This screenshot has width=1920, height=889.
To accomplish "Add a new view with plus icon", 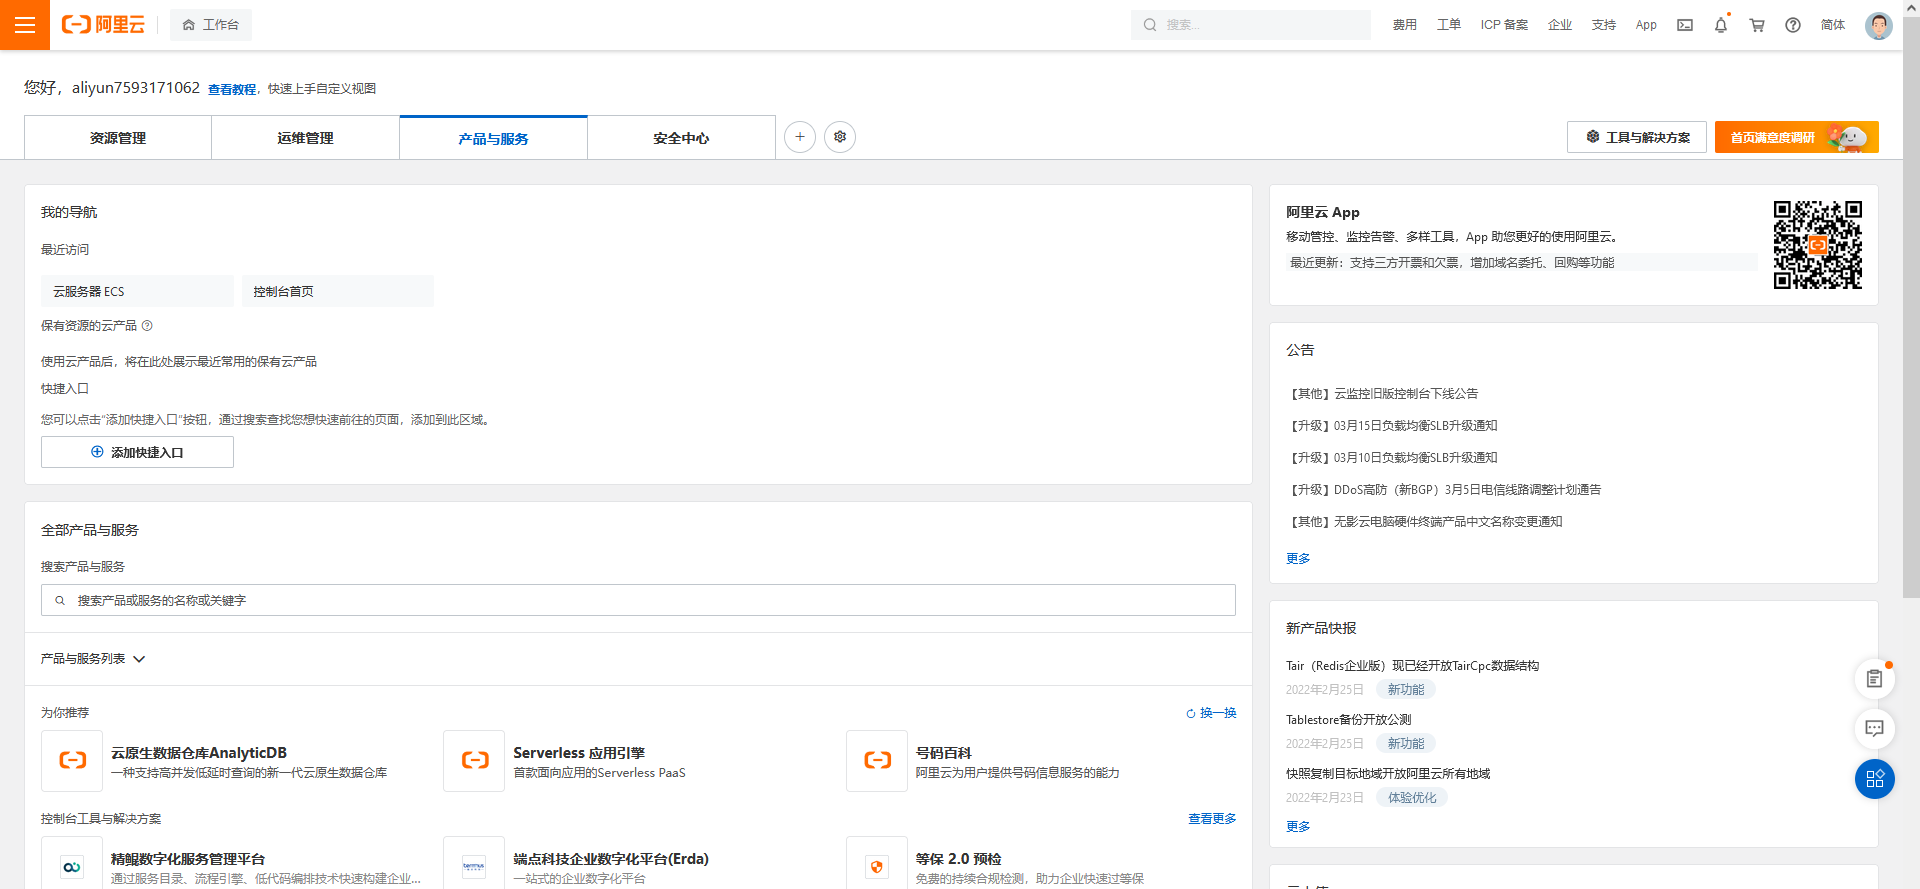I will pos(800,137).
